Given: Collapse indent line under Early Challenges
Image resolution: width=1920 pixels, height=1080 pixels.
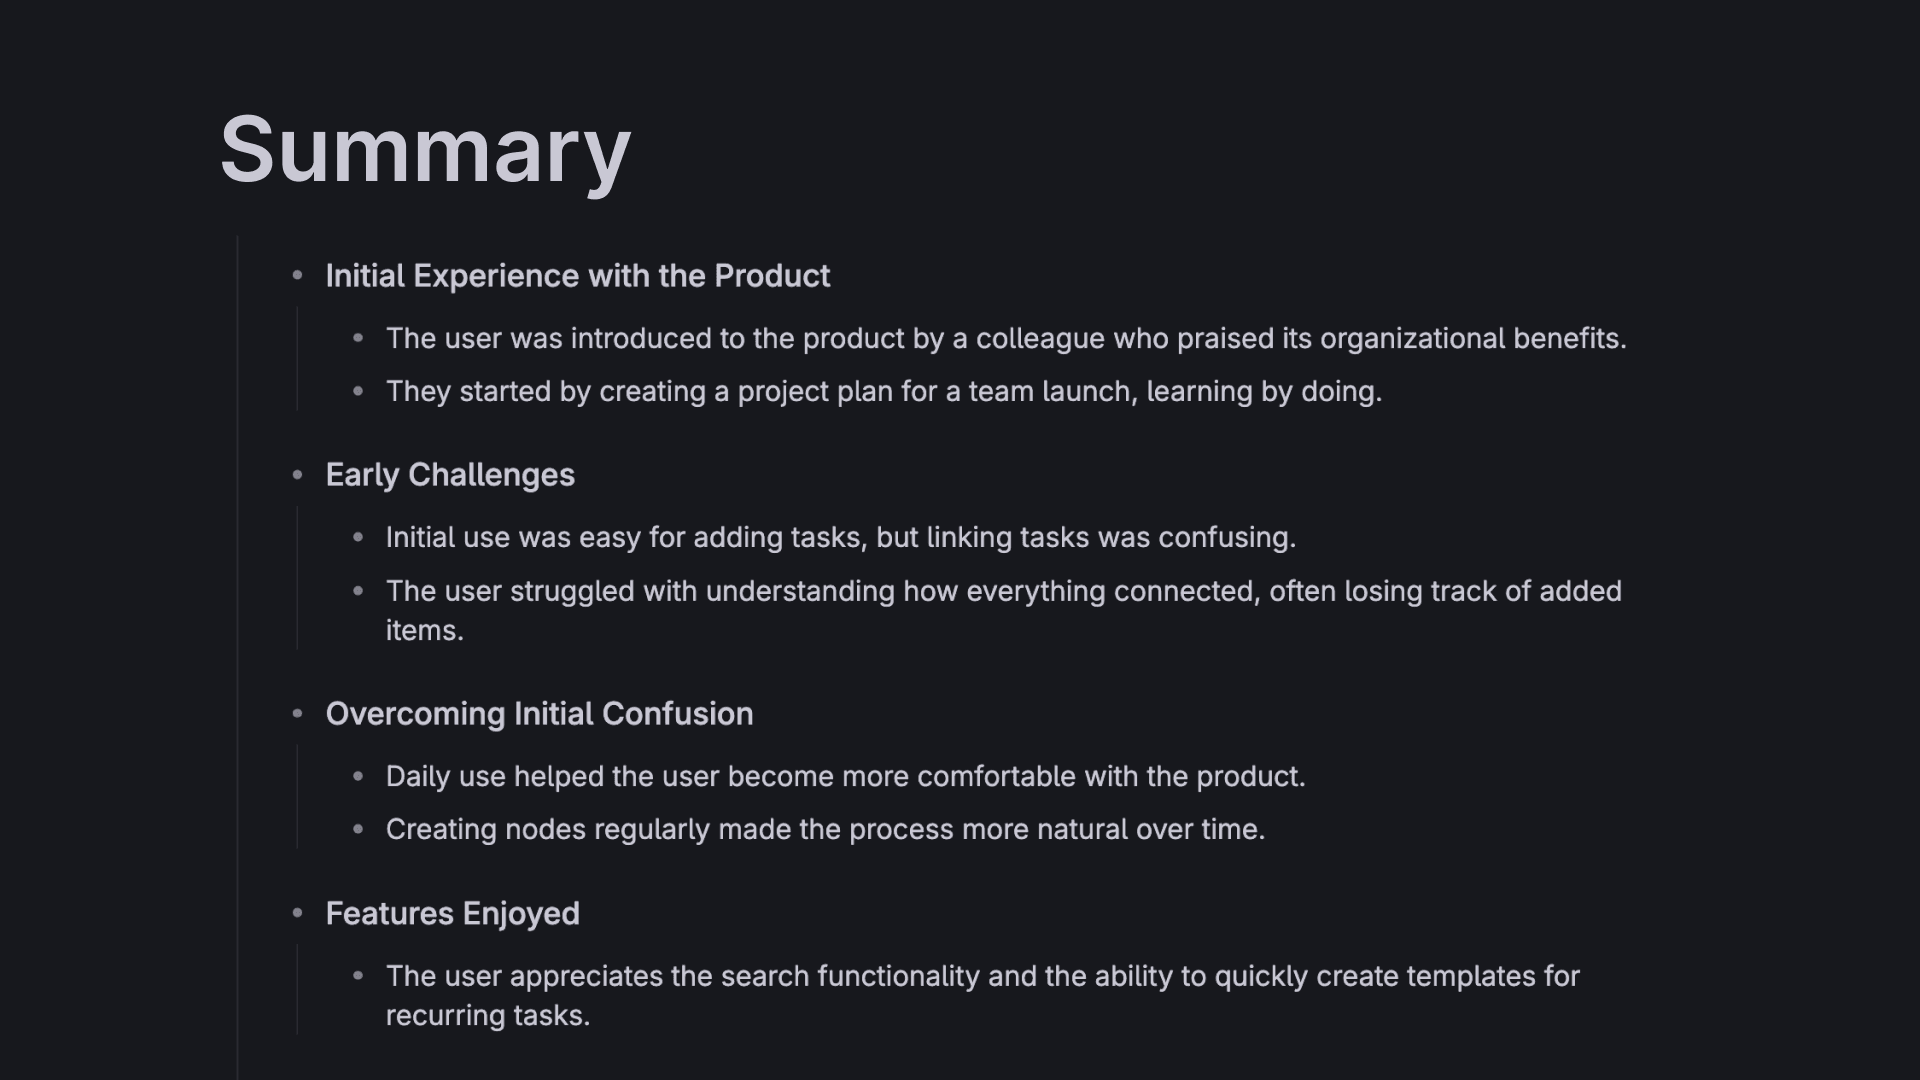Looking at the screenshot, I should tap(297, 578).
